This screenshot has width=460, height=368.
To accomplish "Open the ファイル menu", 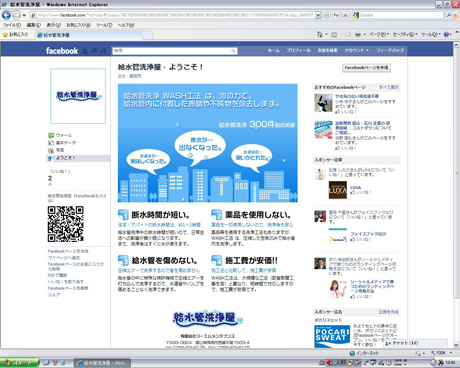I will [12, 25].
